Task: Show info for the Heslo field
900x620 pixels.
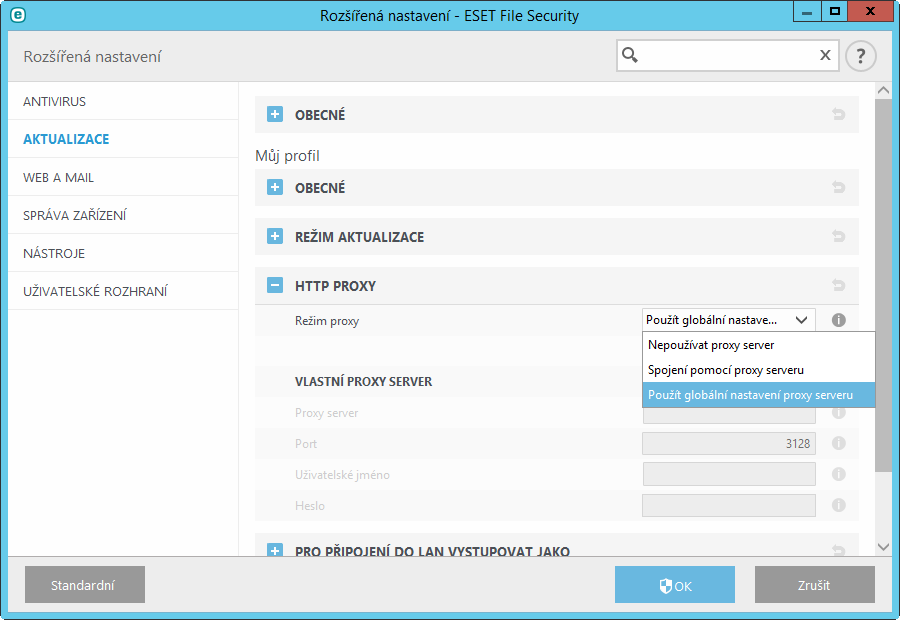Action: (839, 505)
